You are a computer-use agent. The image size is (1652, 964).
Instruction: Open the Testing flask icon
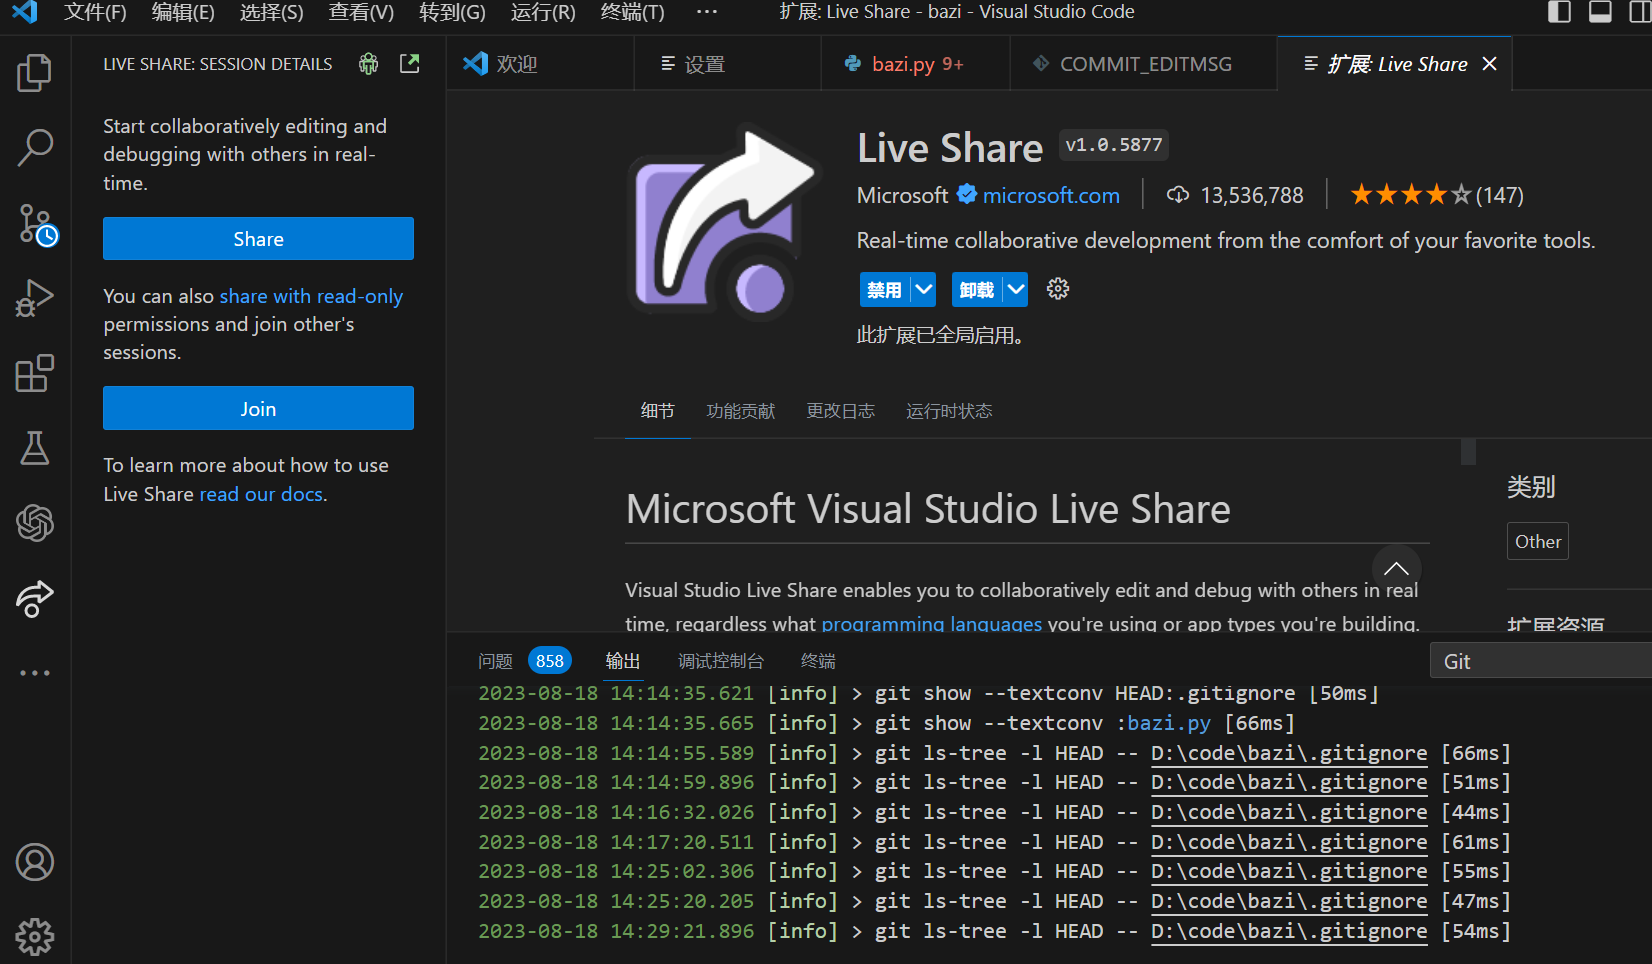coord(35,448)
